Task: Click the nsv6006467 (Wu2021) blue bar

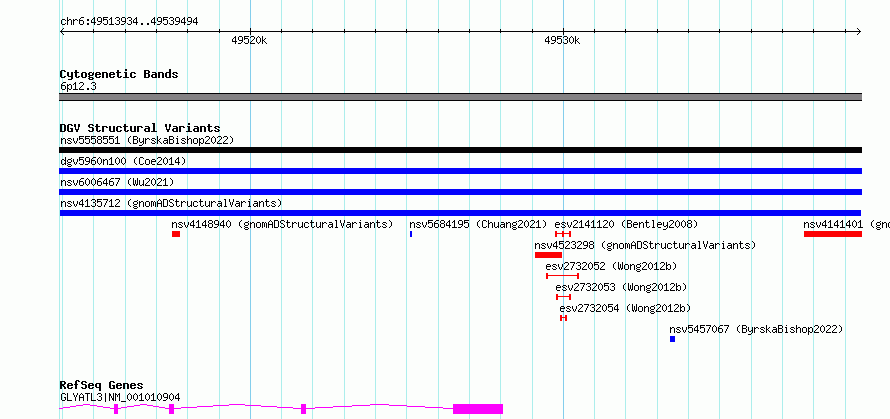Action: pyautogui.click(x=460, y=192)
